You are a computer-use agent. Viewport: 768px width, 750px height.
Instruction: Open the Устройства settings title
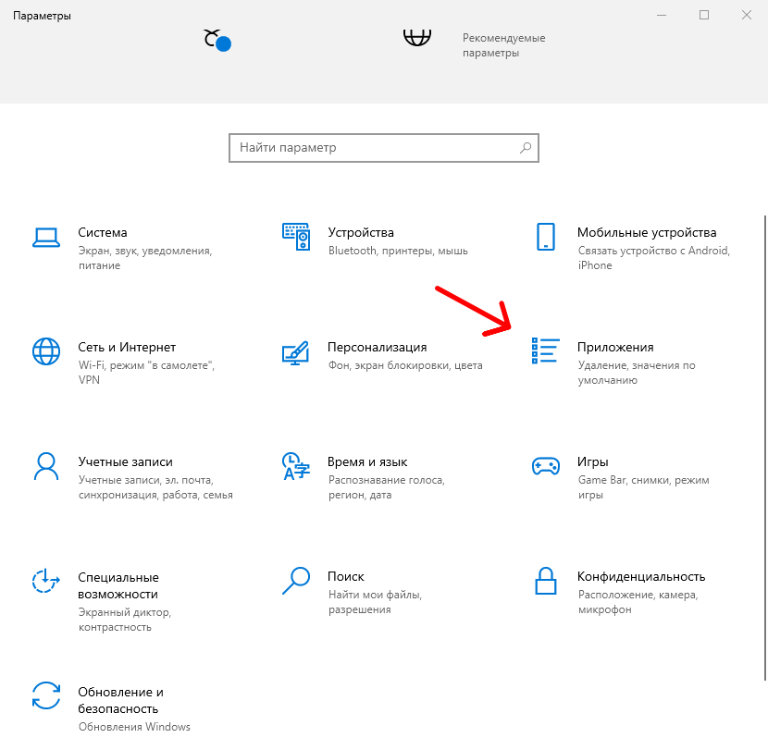[360, 232]
